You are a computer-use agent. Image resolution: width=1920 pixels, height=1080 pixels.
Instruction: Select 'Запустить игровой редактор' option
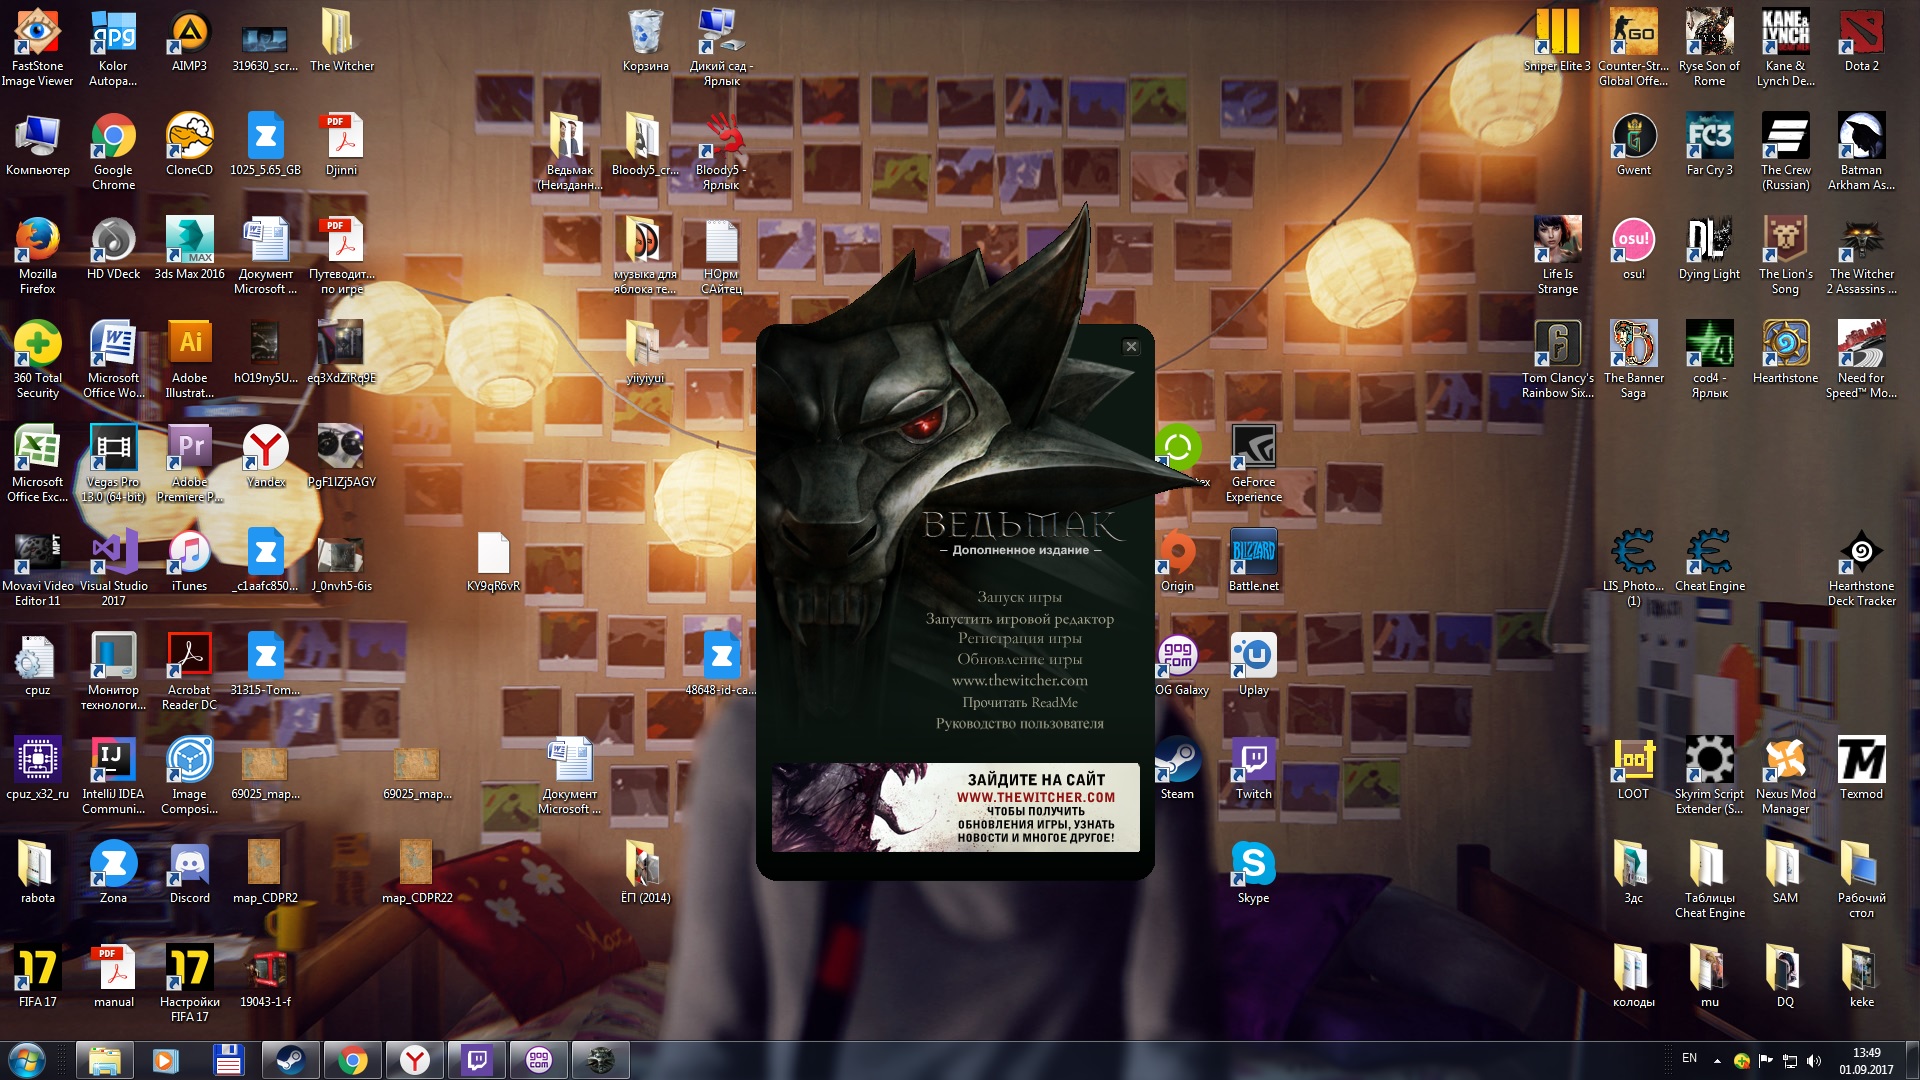1019,619
